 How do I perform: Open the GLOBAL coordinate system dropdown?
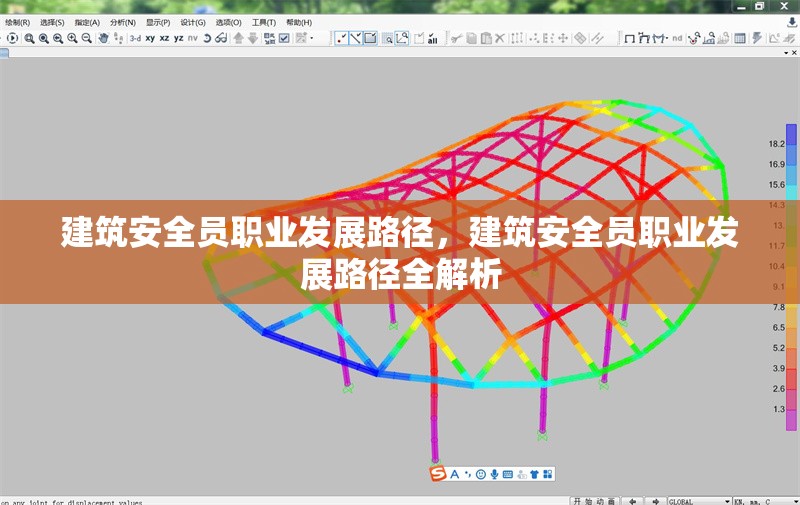coord(699,501)
